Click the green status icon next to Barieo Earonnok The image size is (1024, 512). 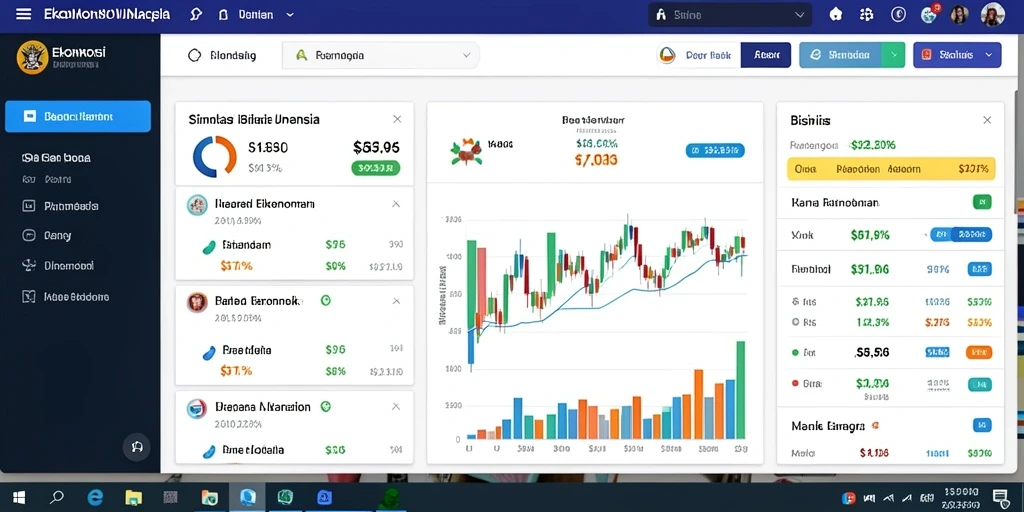326,300
